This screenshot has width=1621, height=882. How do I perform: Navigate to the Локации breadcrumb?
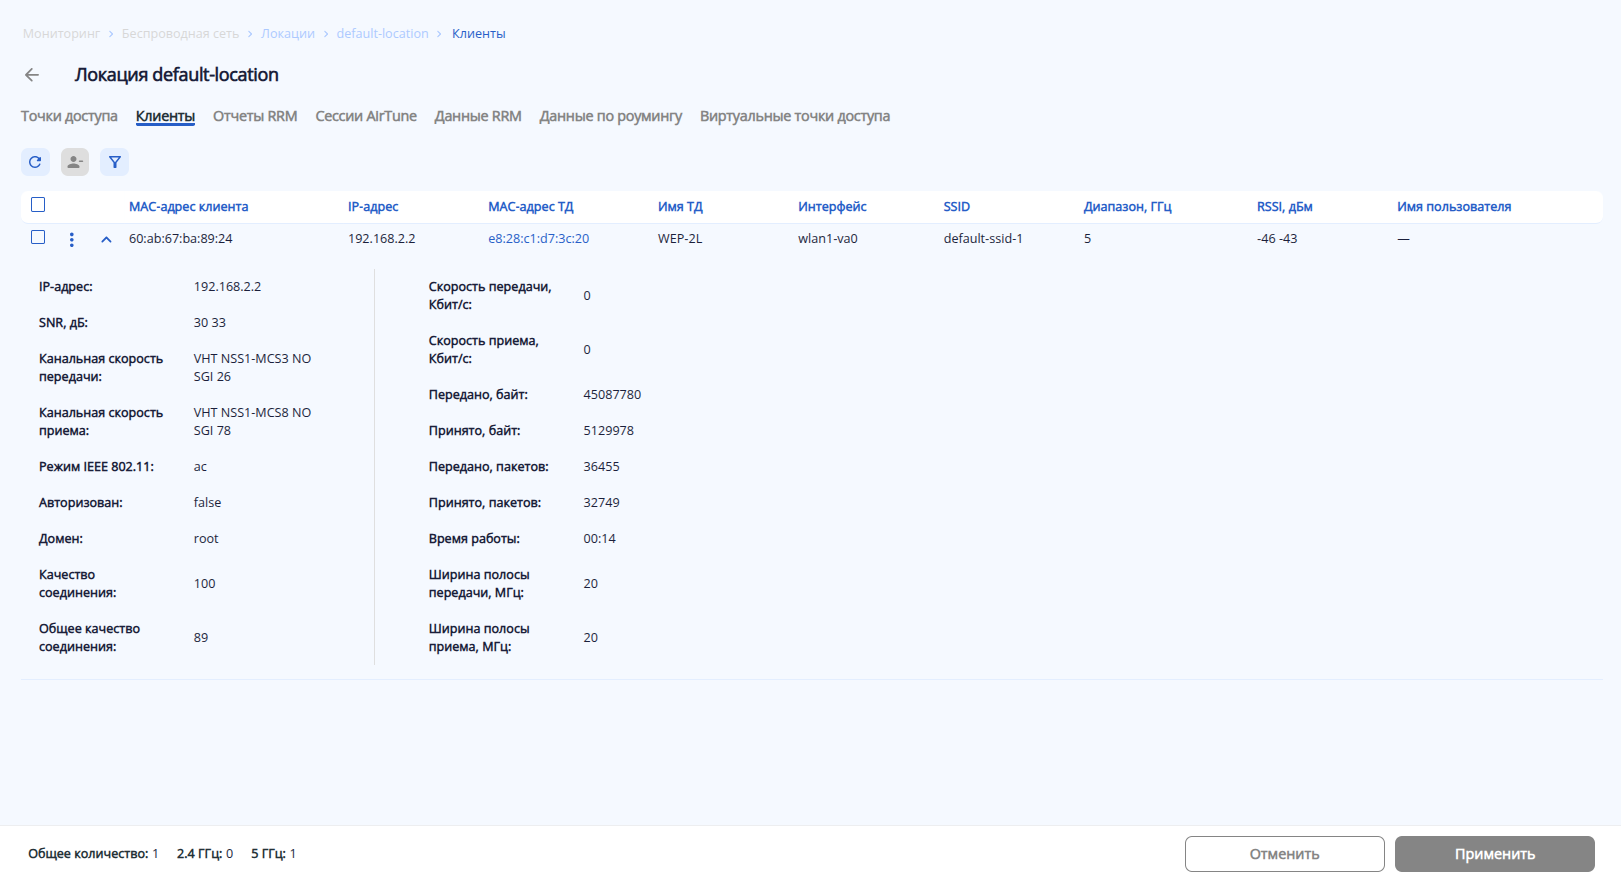(288, 34)
